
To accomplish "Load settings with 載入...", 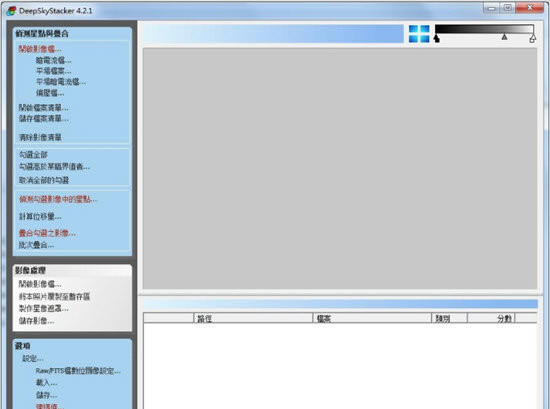I will point(46,383).
